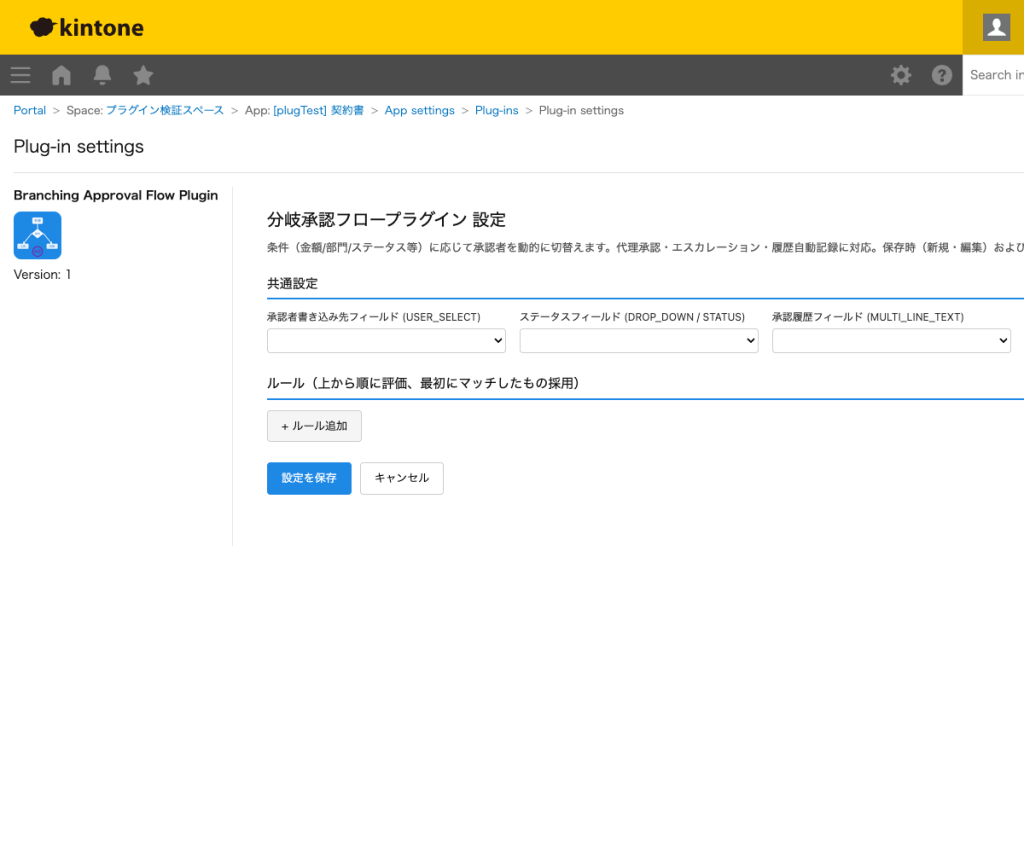Open the user account icon

(994, 27)
